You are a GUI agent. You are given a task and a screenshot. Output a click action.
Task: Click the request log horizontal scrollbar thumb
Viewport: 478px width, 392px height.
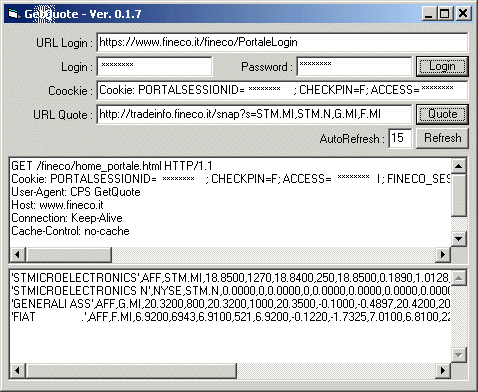point(69,255)
